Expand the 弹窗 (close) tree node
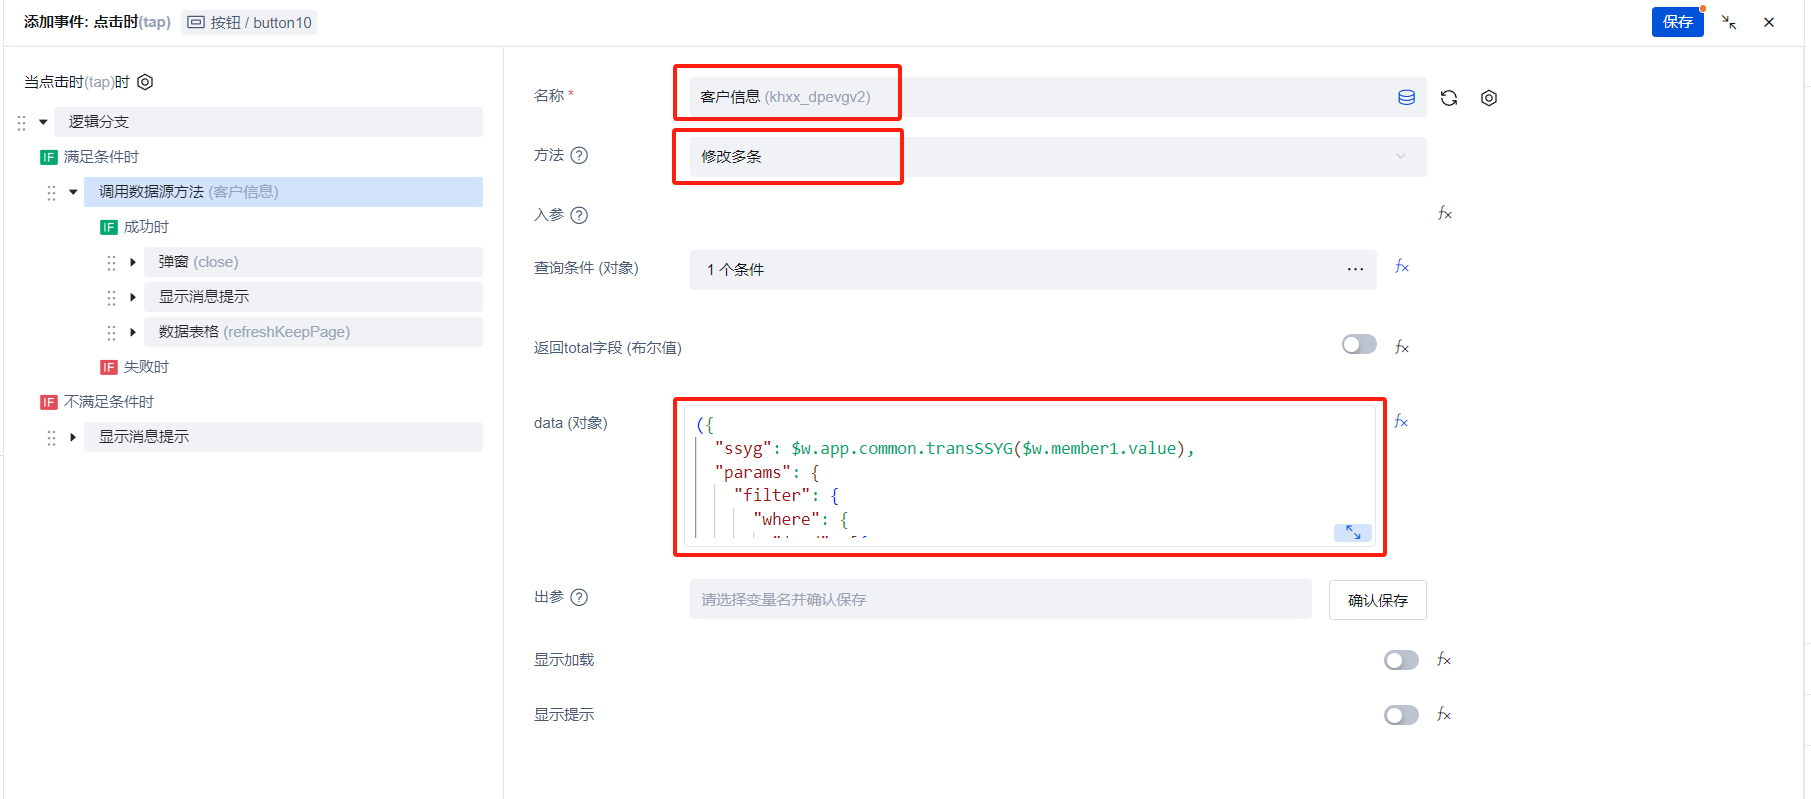This screenshot has width=1811, height=799. 132,262
